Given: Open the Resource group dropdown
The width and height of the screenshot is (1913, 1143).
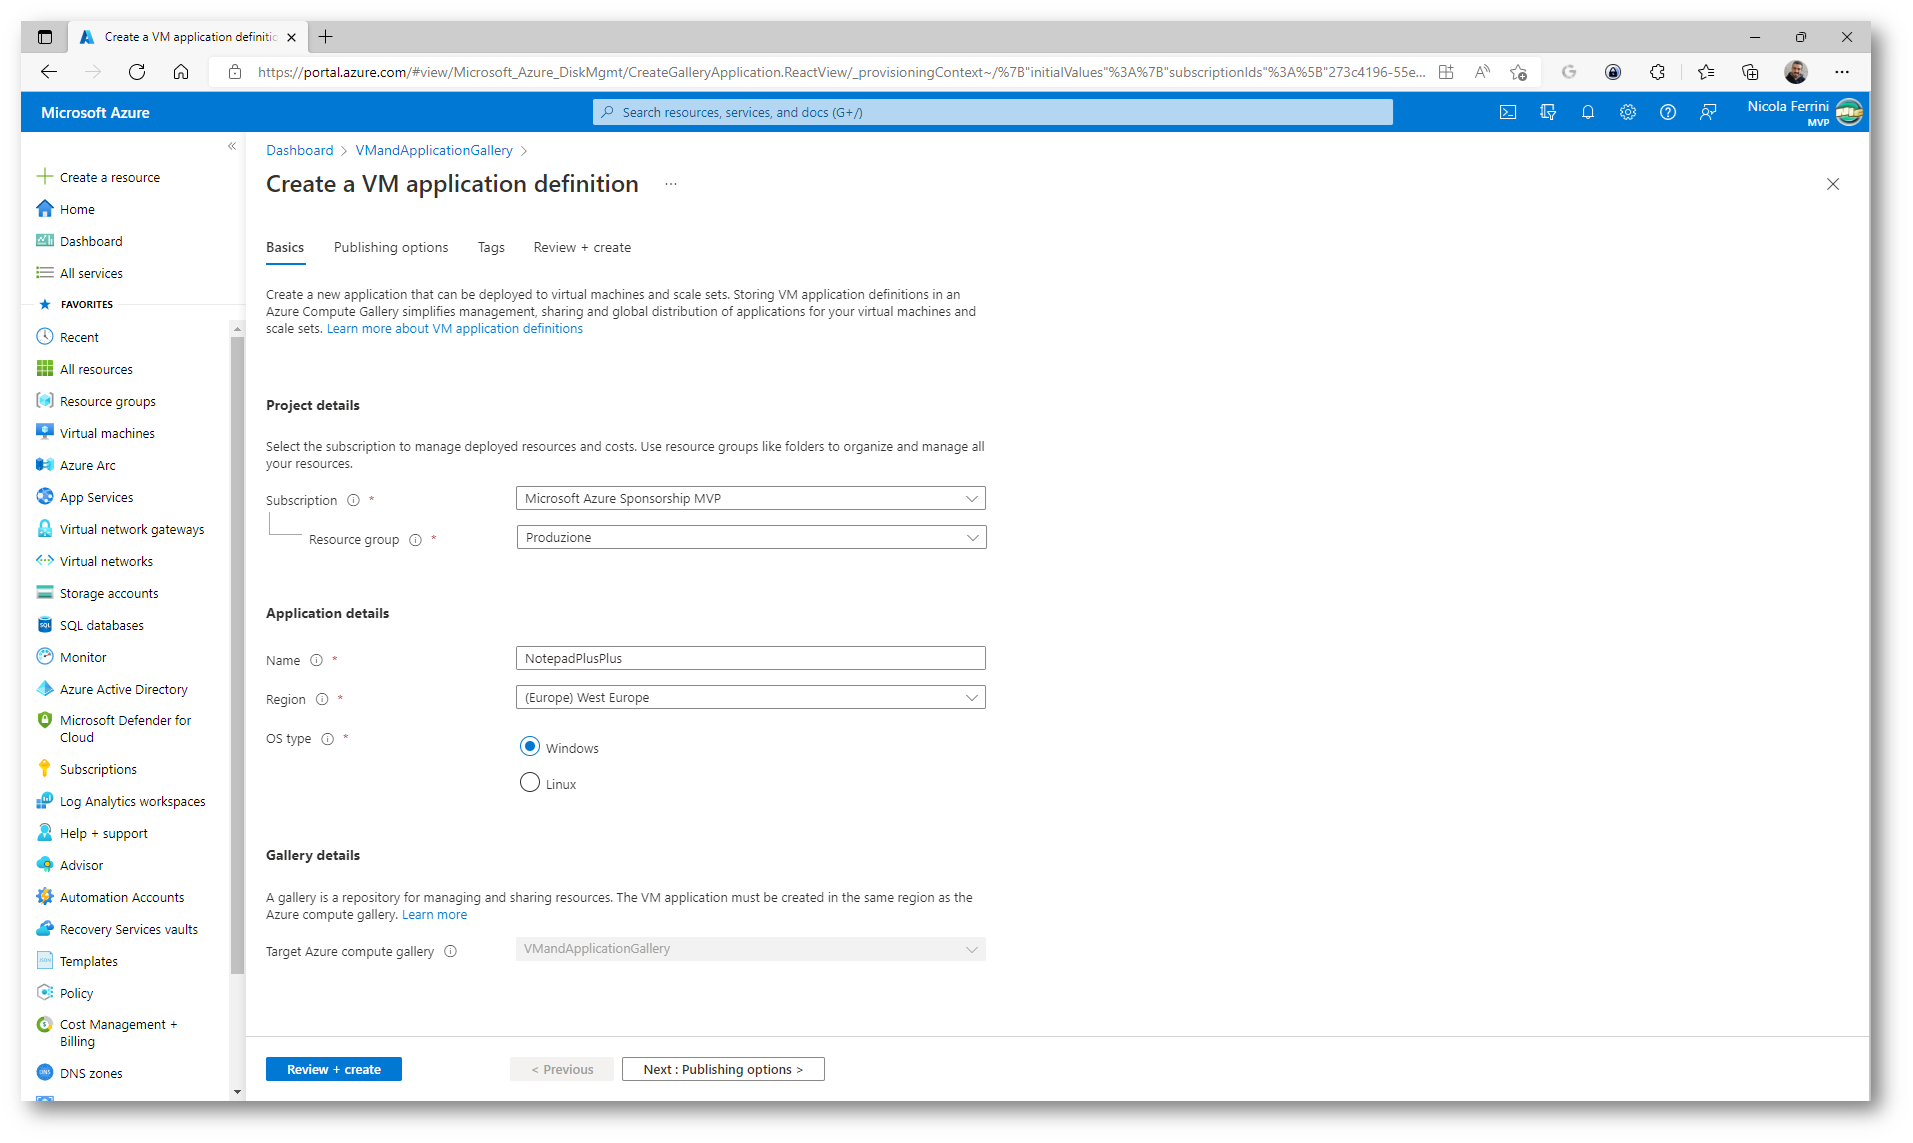Looking at the screenshot, I should click(x=750, y=537).
